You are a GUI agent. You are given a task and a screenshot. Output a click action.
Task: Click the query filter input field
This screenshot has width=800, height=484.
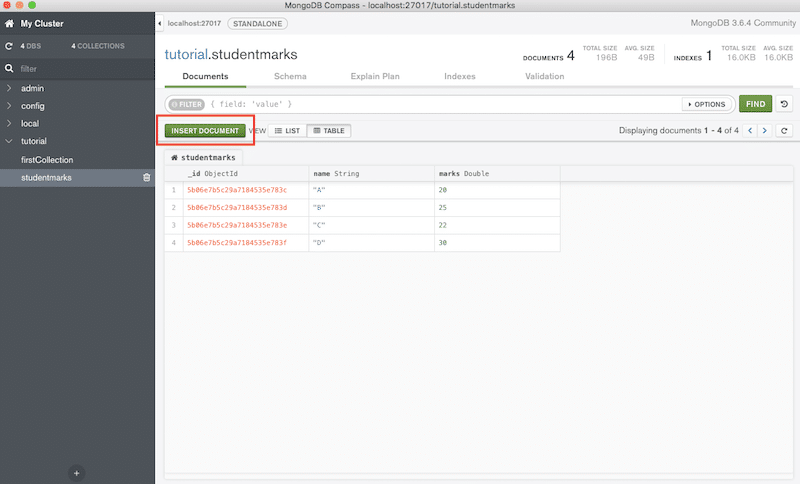pyautogui.click(x=444, y=104)
